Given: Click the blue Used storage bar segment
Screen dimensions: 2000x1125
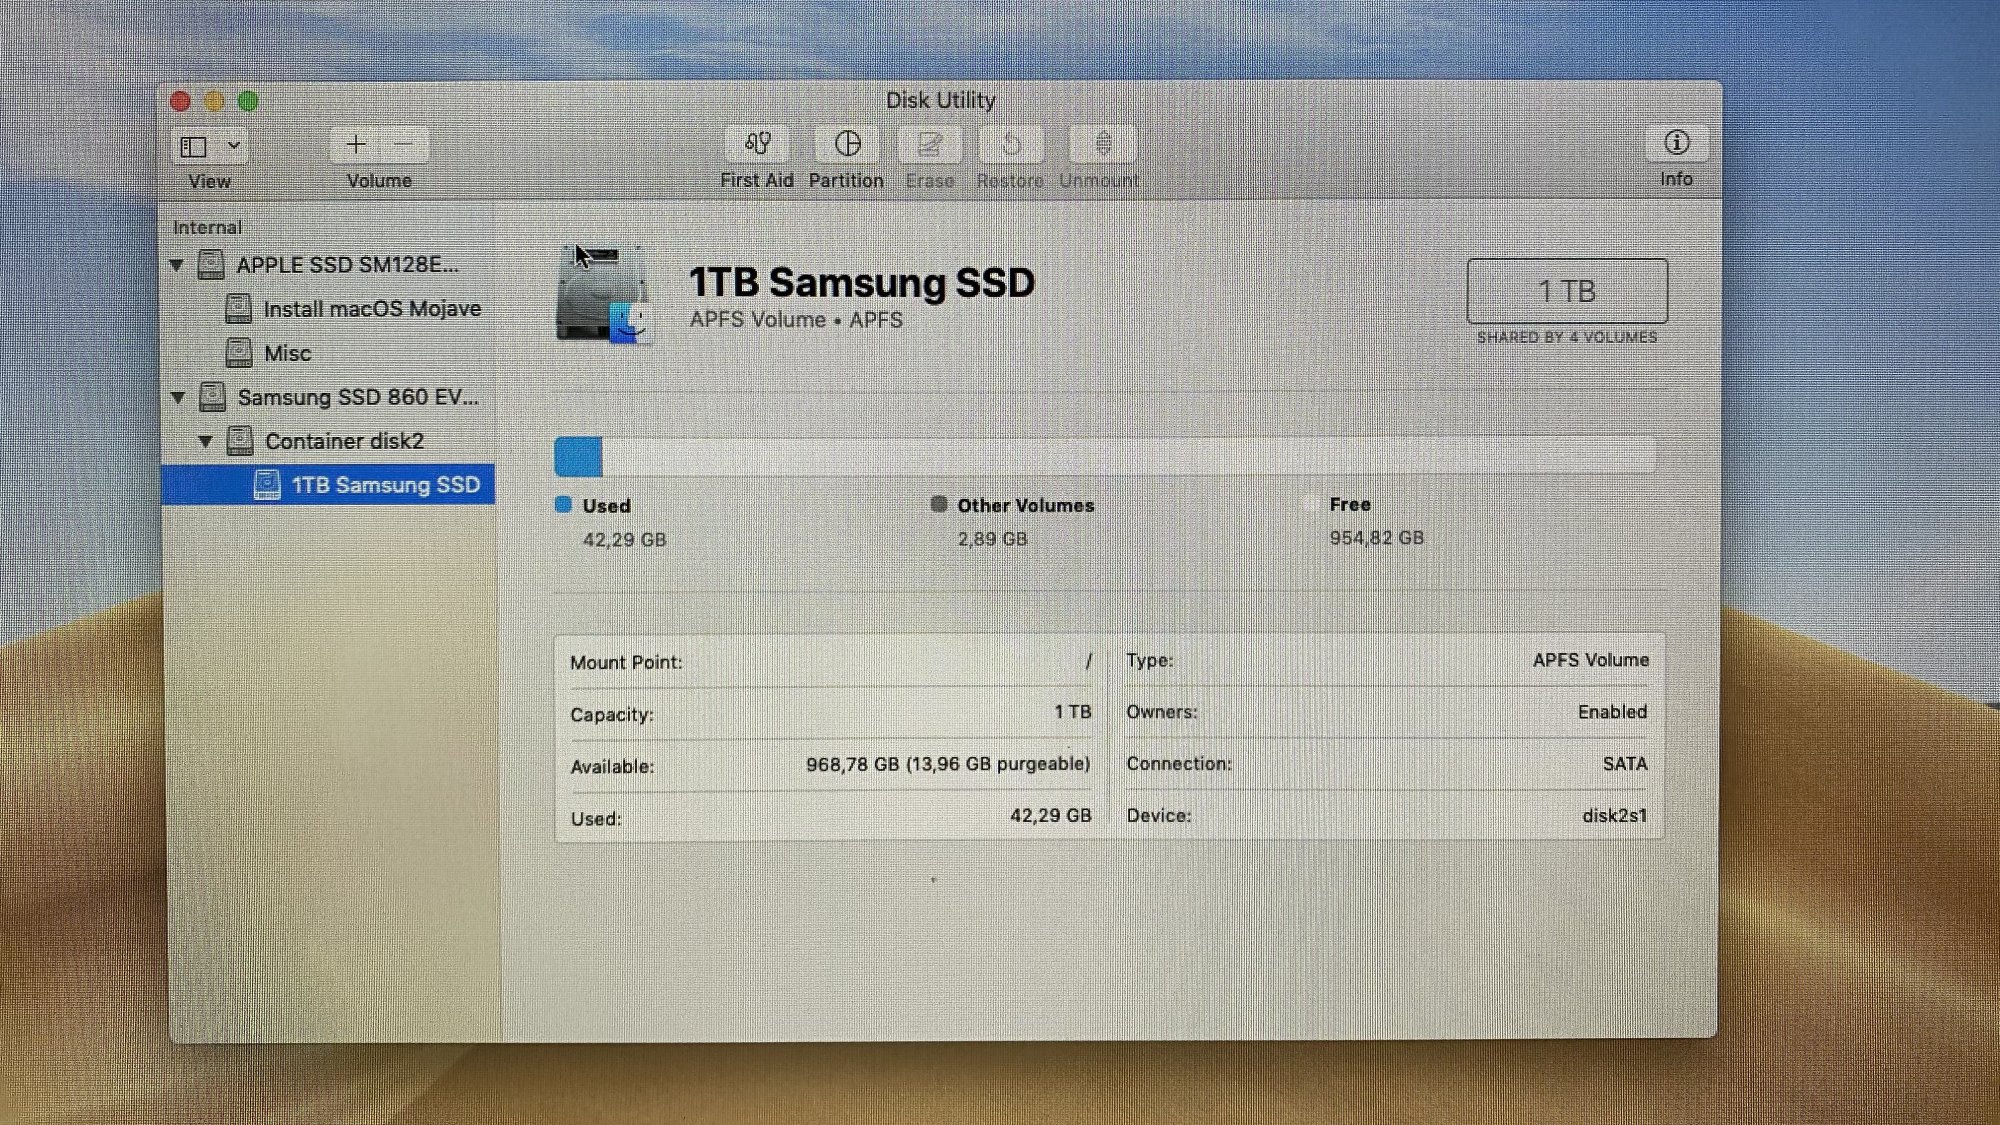Looking at the screenshot, I should [578, 457].
